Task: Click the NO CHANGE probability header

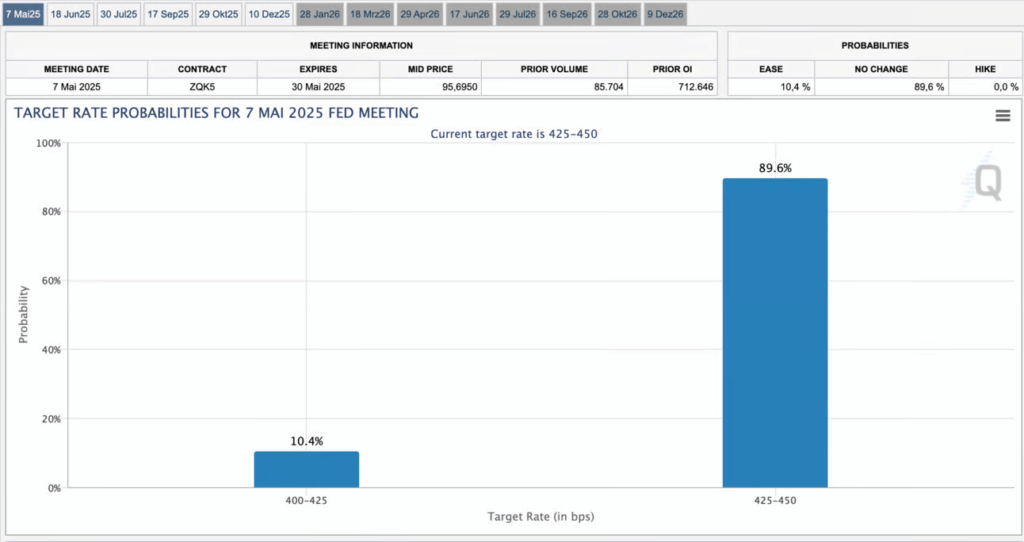Action: (x=882, y=69)
